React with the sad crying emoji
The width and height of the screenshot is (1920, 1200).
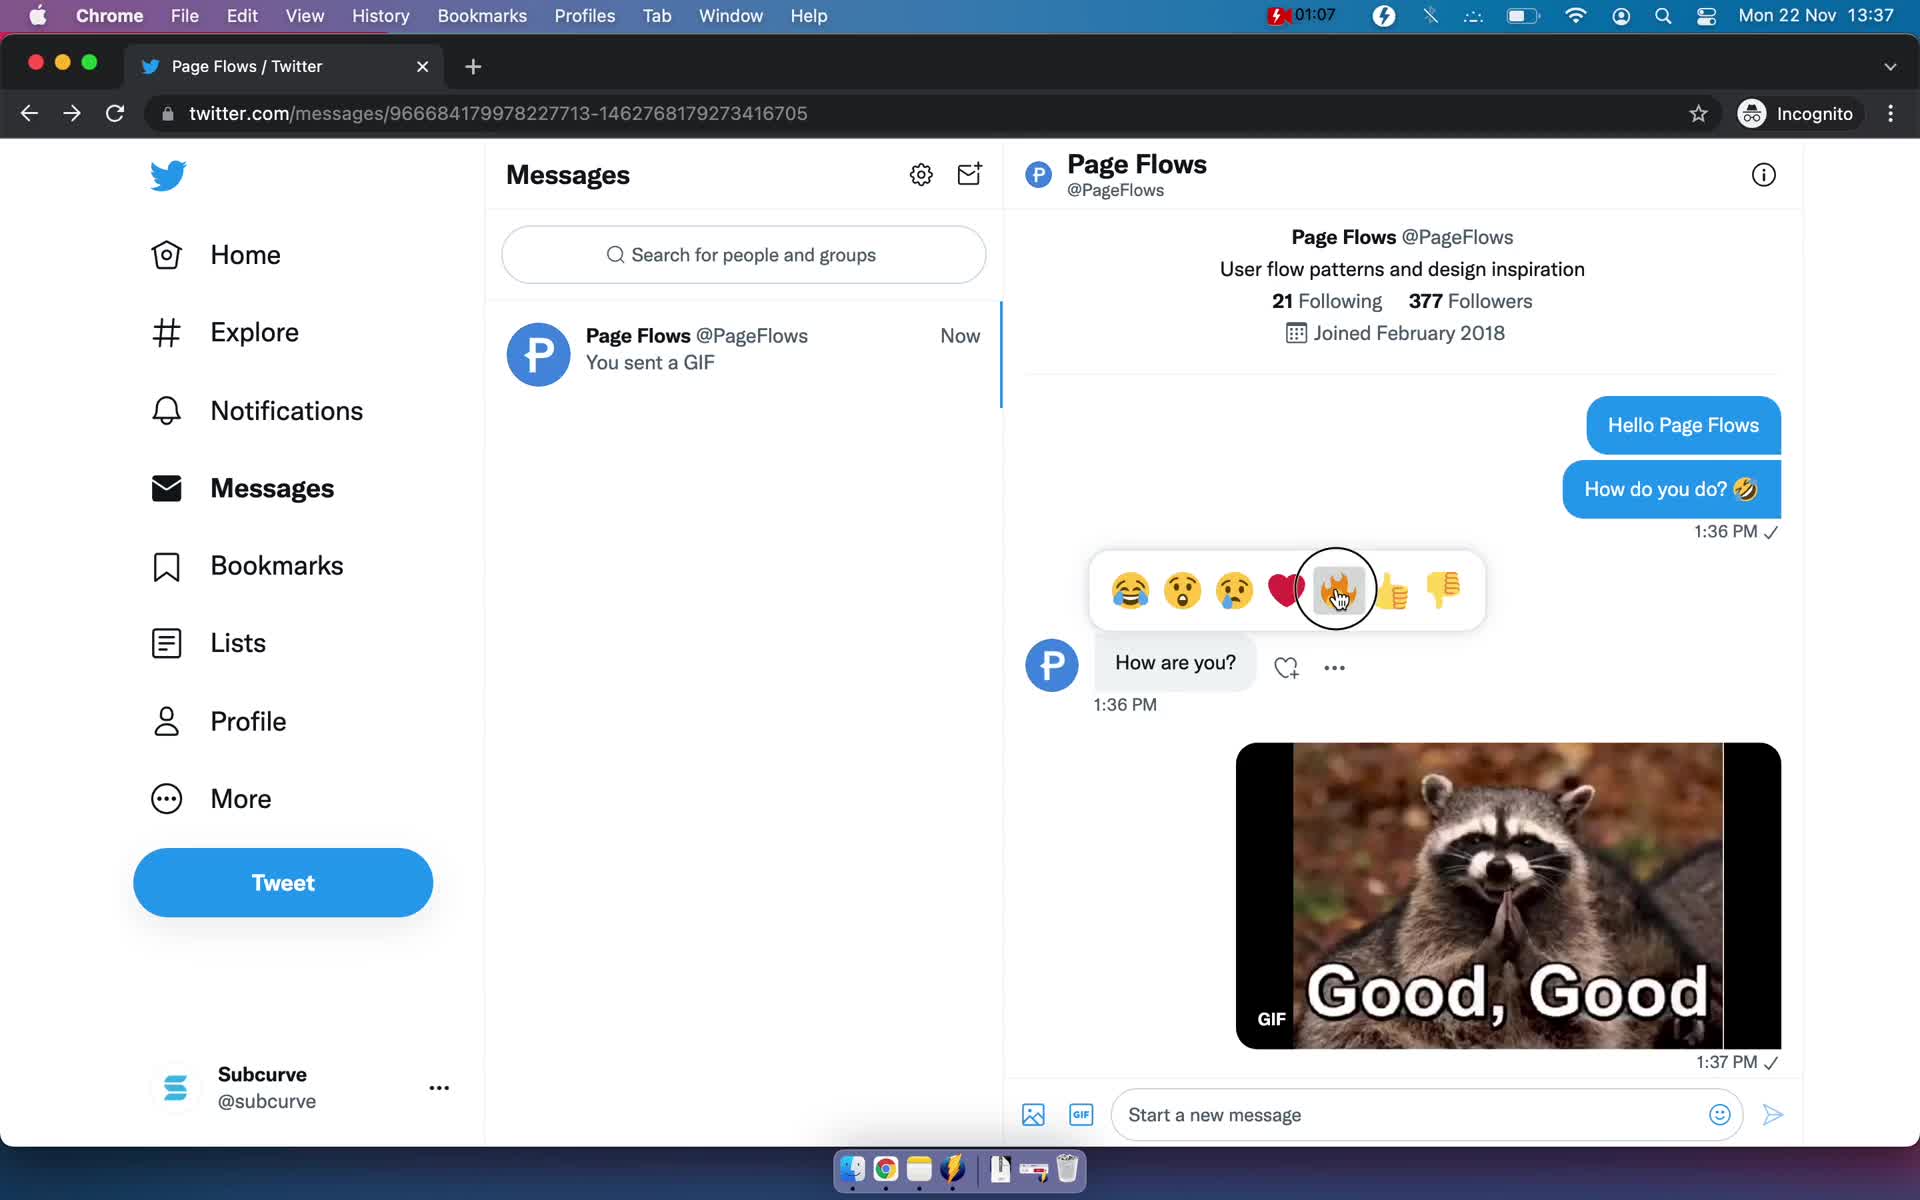pos(1234,590)
